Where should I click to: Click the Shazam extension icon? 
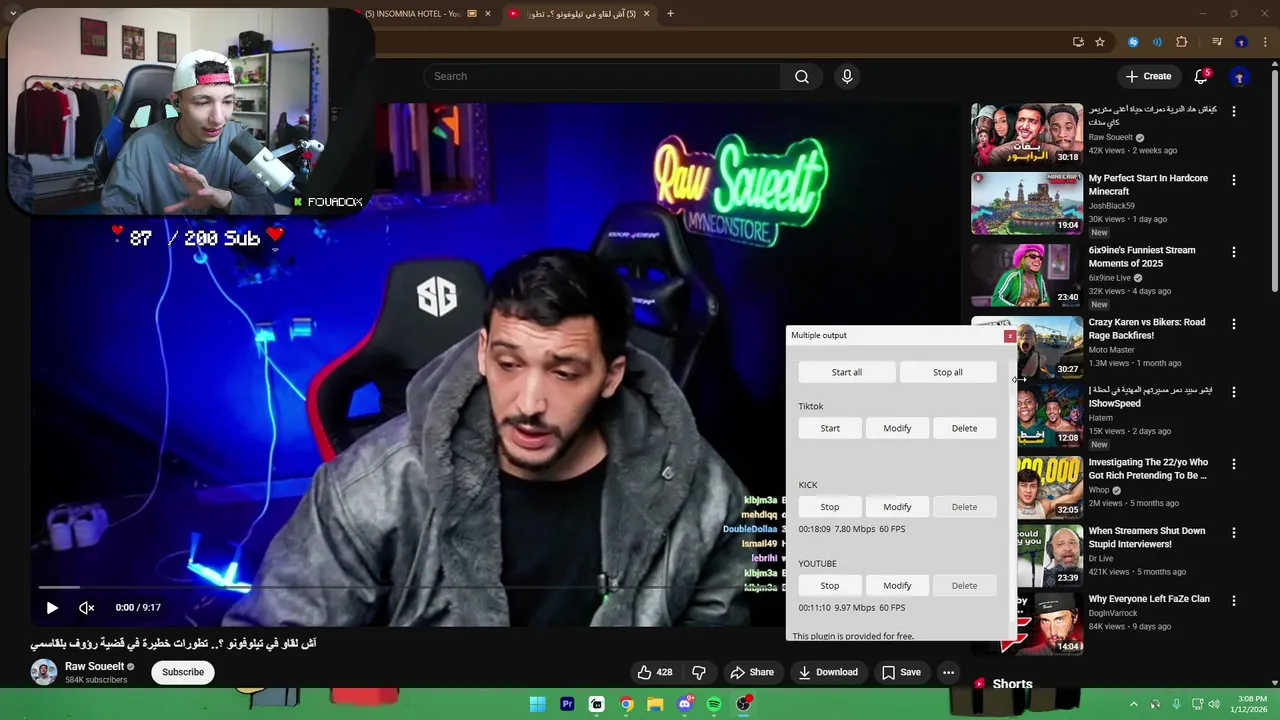tap(1133, 42)
